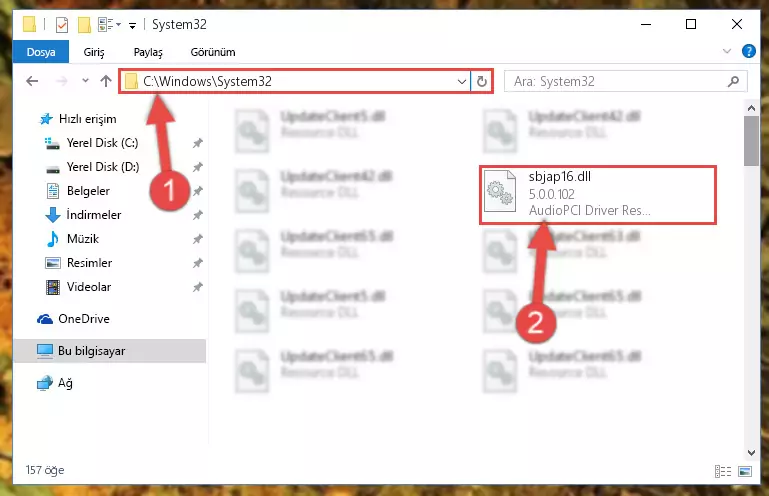Open the Dosya tab

[x=41, y=52]
